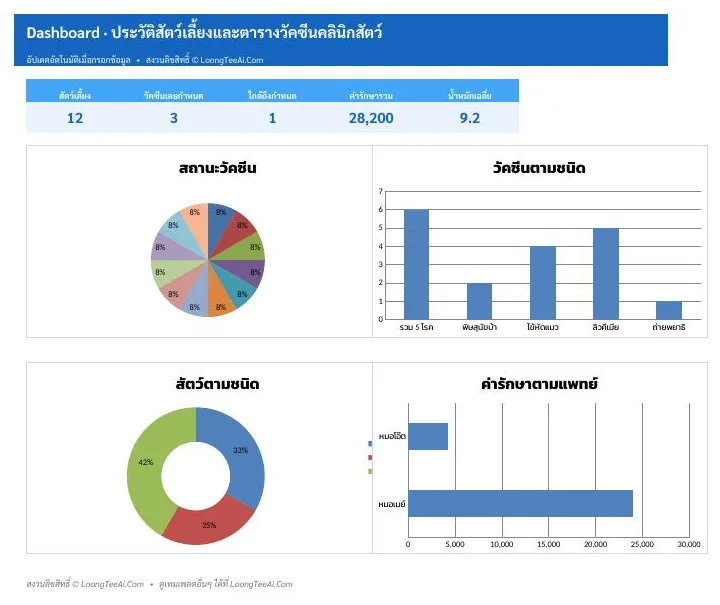720x605 pixels.
Task: Select the ถ่ายพยาธิ bar
Action: point(669,310)
